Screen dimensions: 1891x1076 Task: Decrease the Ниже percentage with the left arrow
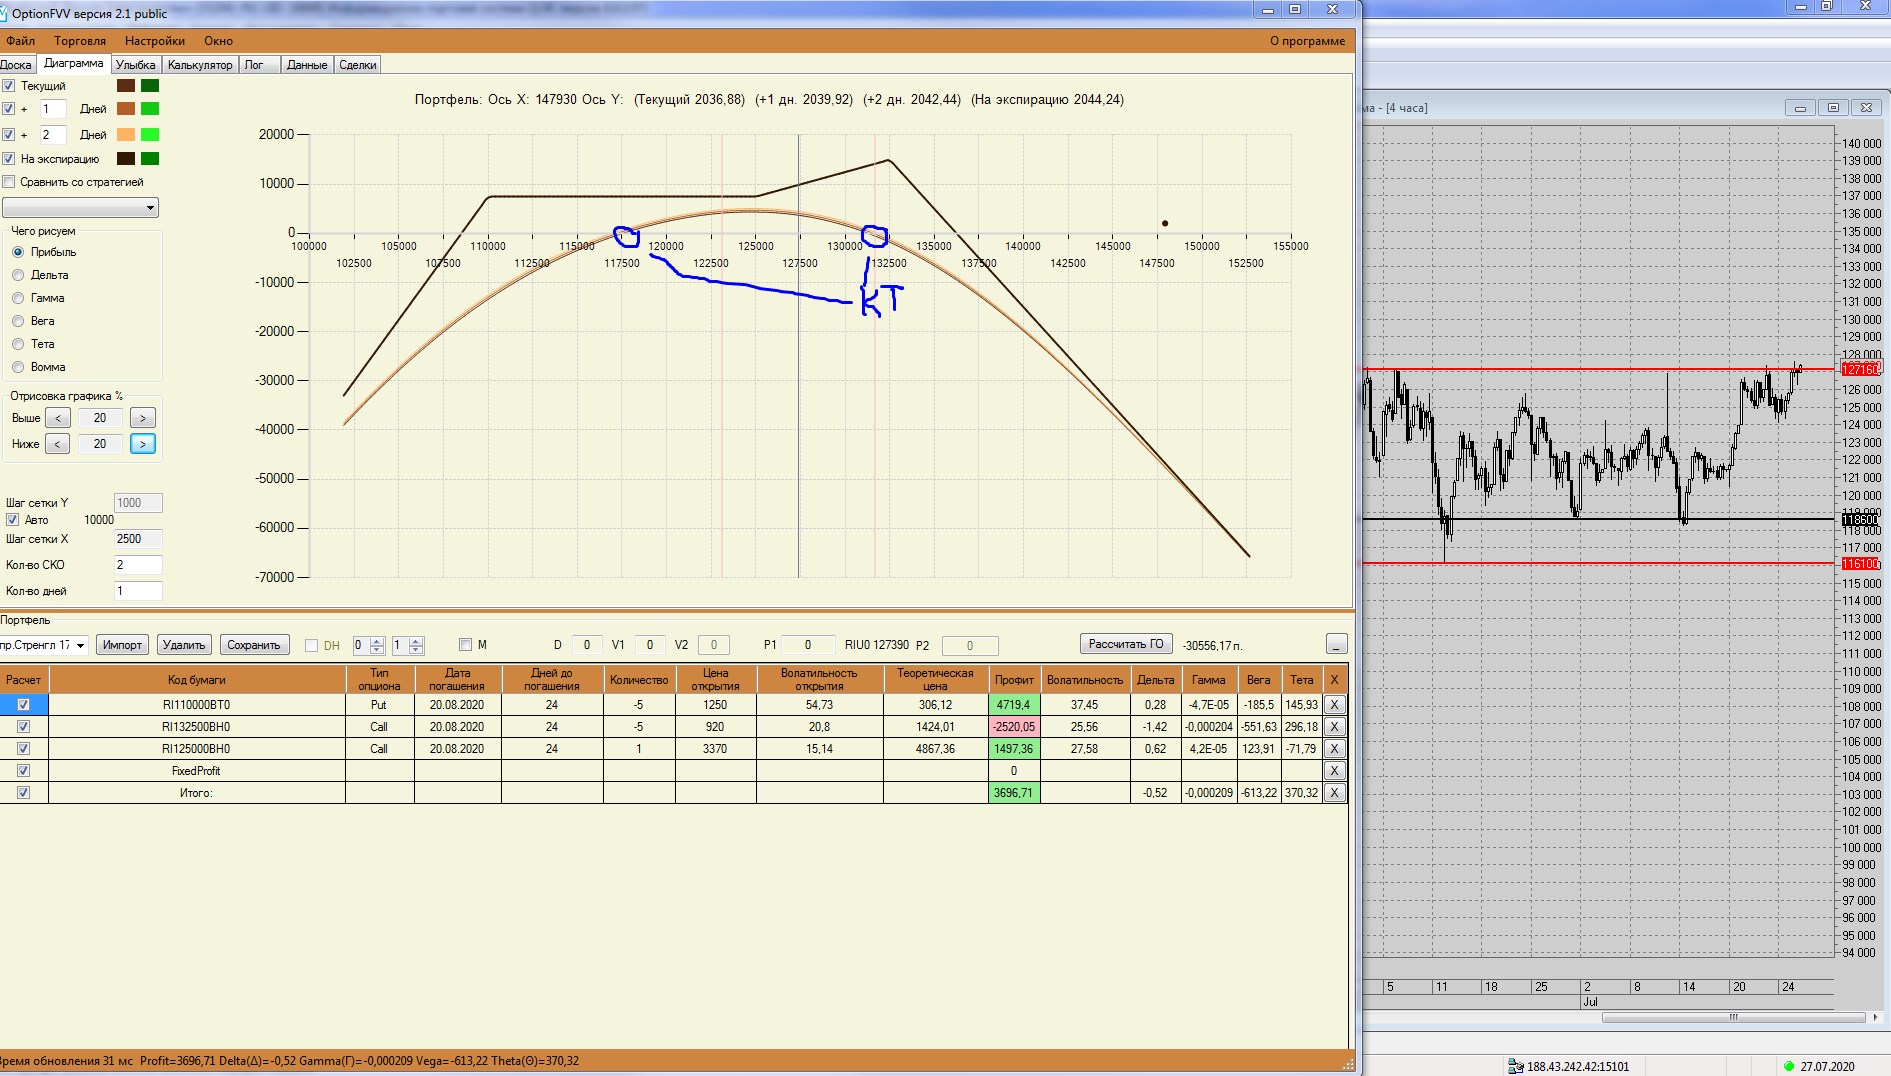point(58,444)
